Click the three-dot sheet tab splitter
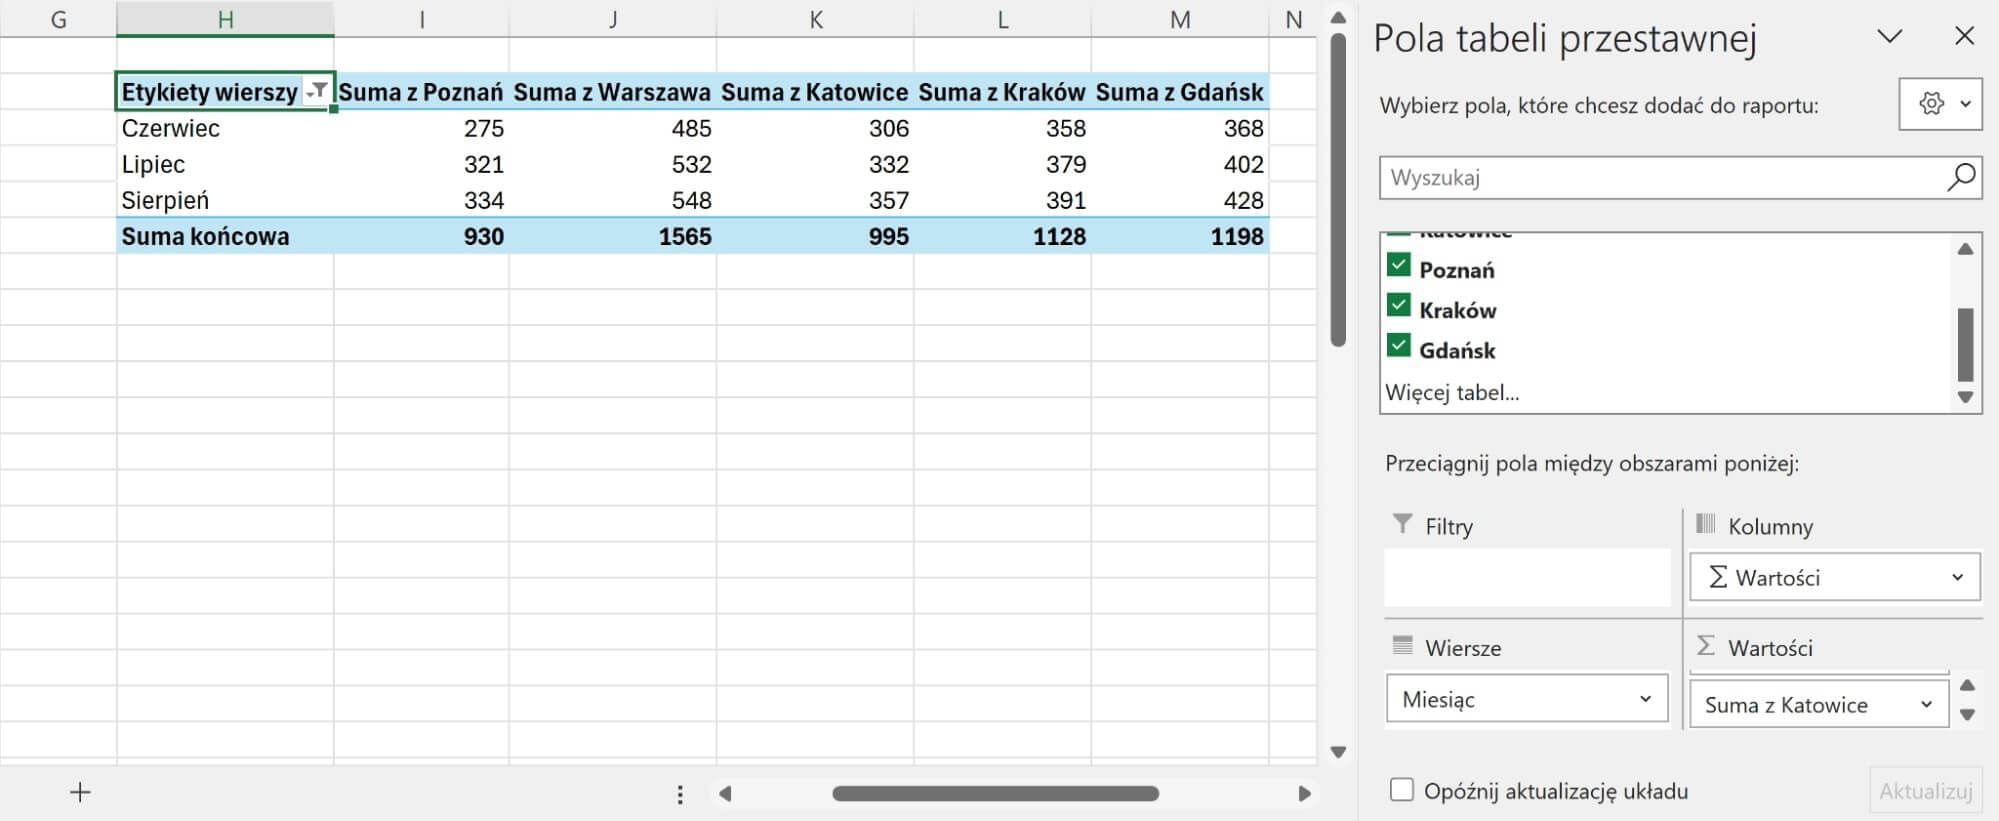 680,794
